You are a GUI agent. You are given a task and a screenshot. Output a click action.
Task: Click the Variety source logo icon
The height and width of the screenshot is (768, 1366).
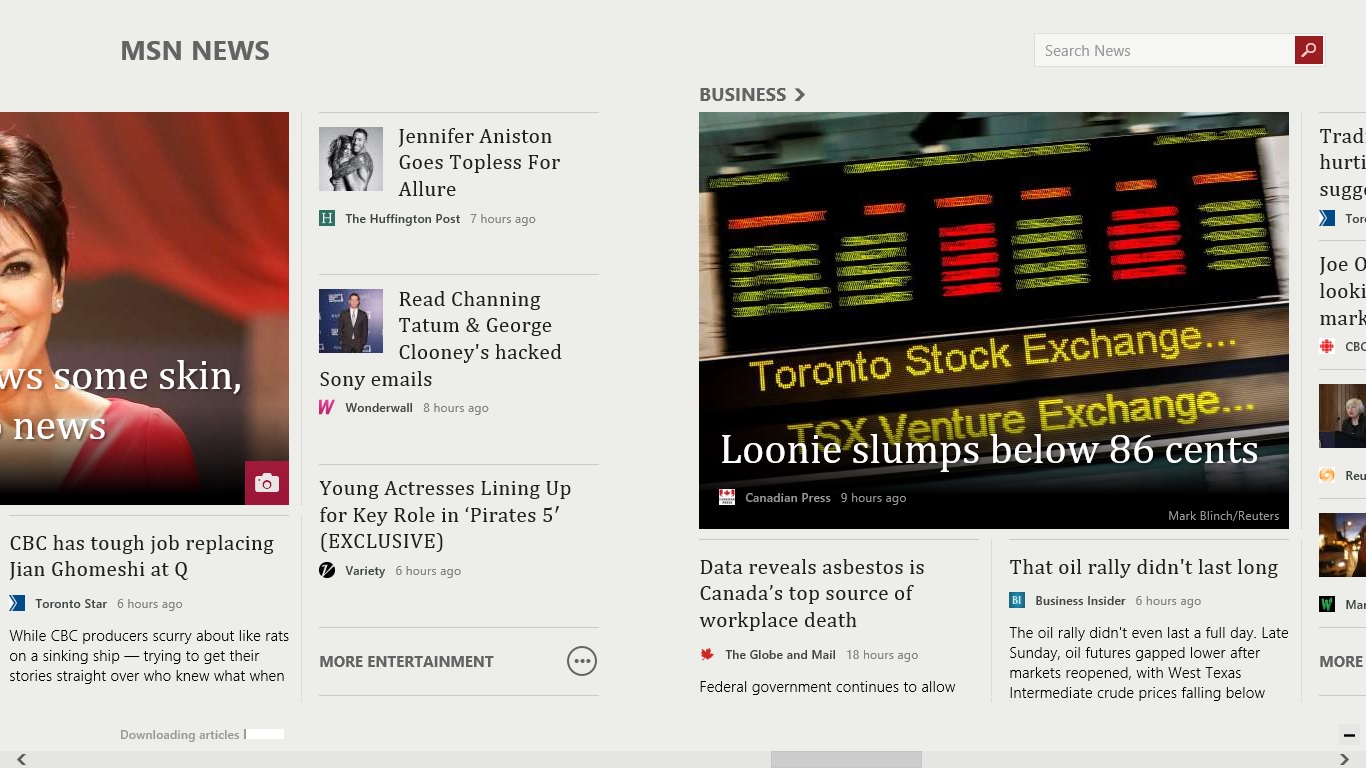tap(327, 570)
